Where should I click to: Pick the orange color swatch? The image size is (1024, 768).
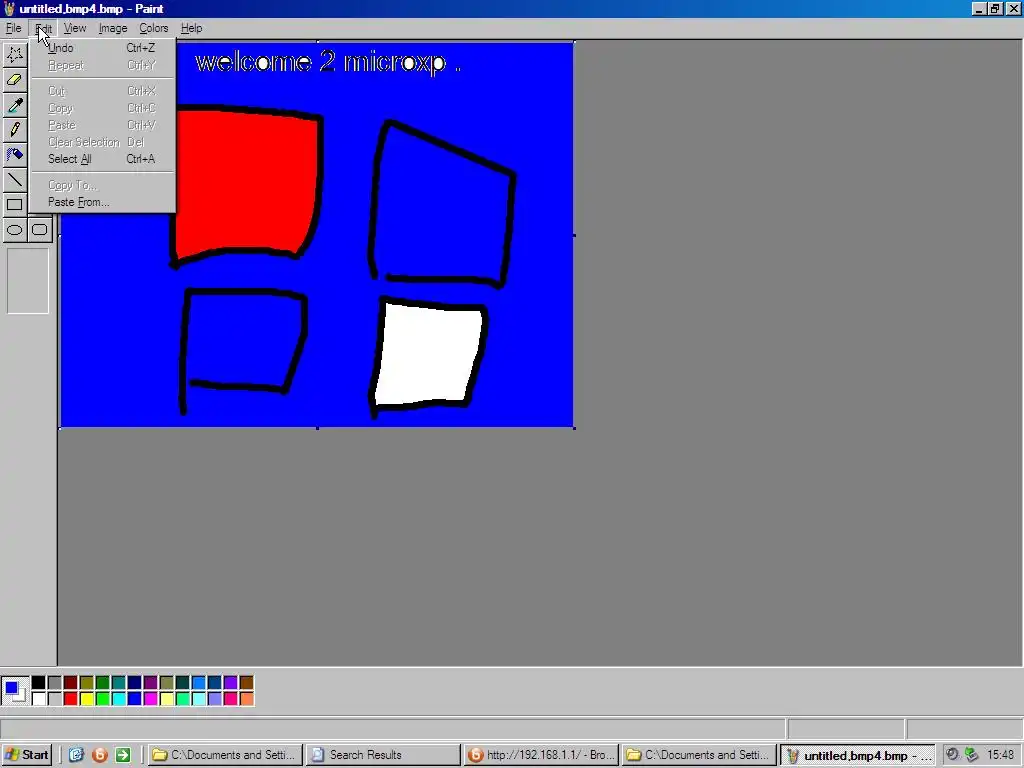[246, 699]
